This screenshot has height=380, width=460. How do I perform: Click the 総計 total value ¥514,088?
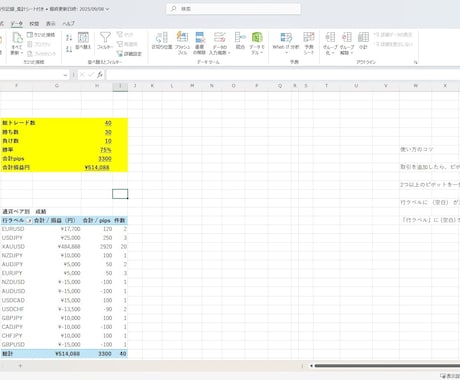click(x=67, y=354)
